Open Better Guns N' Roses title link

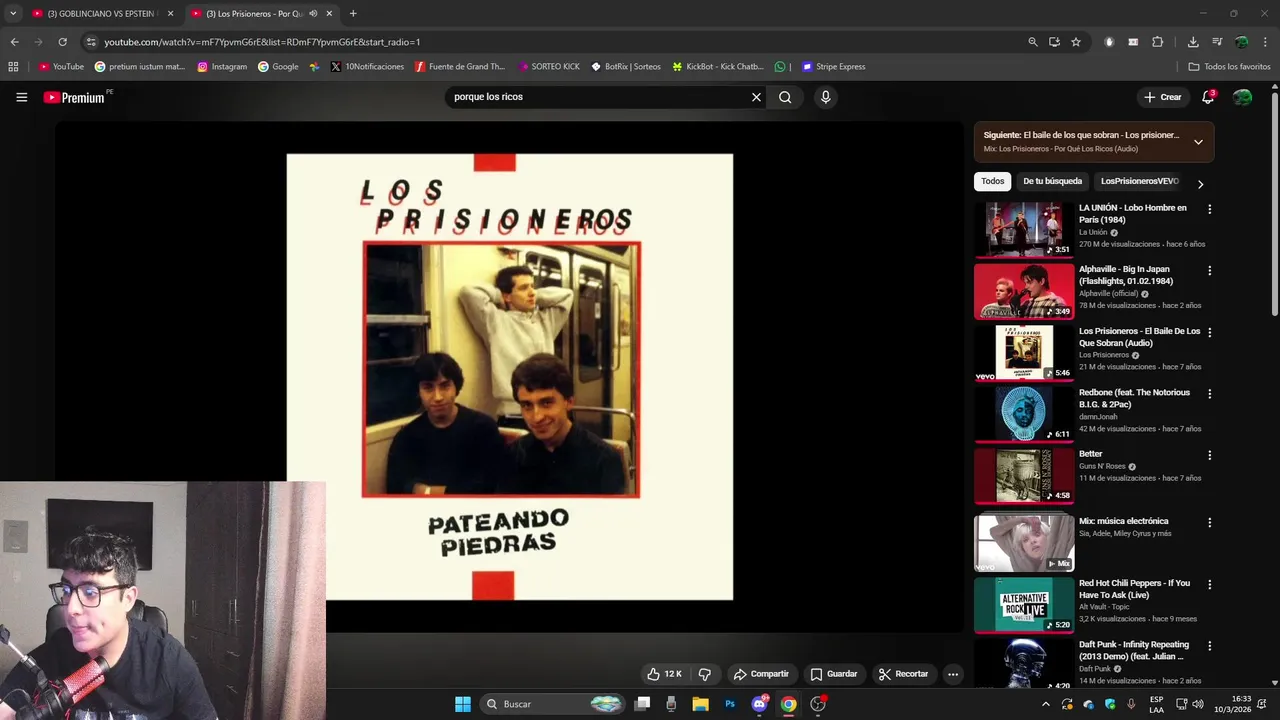(x=1090, y=454)
